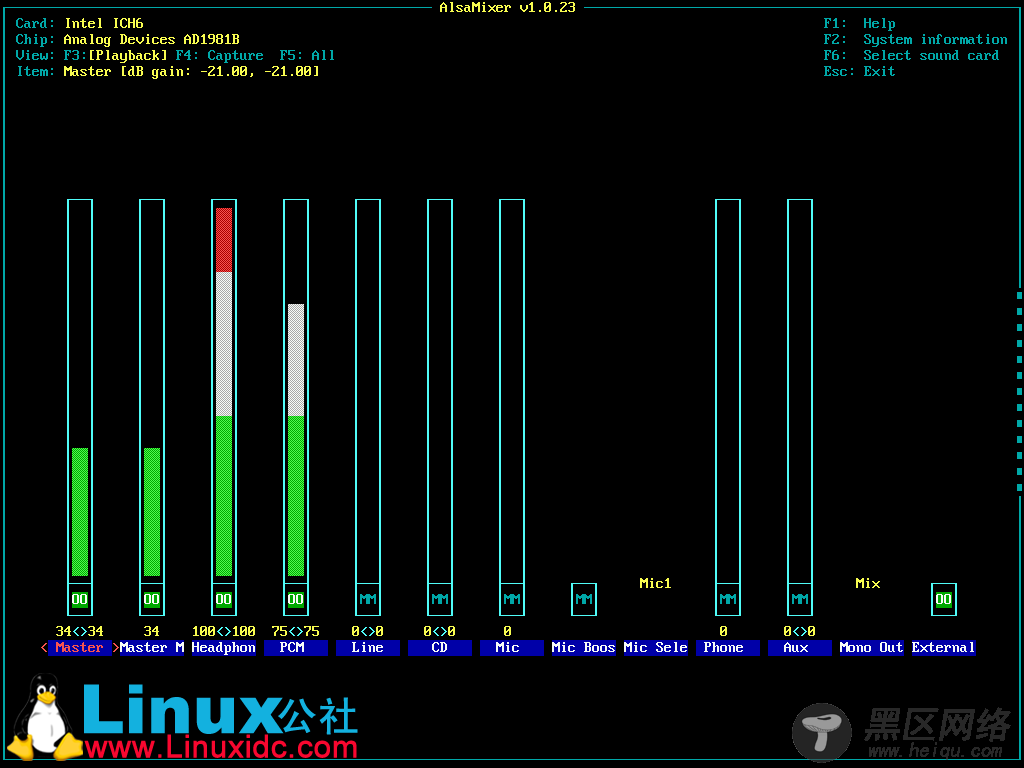Click the 75<>75 PCM level value
This screenshot has width=1024, height=768.
[296, 632]
